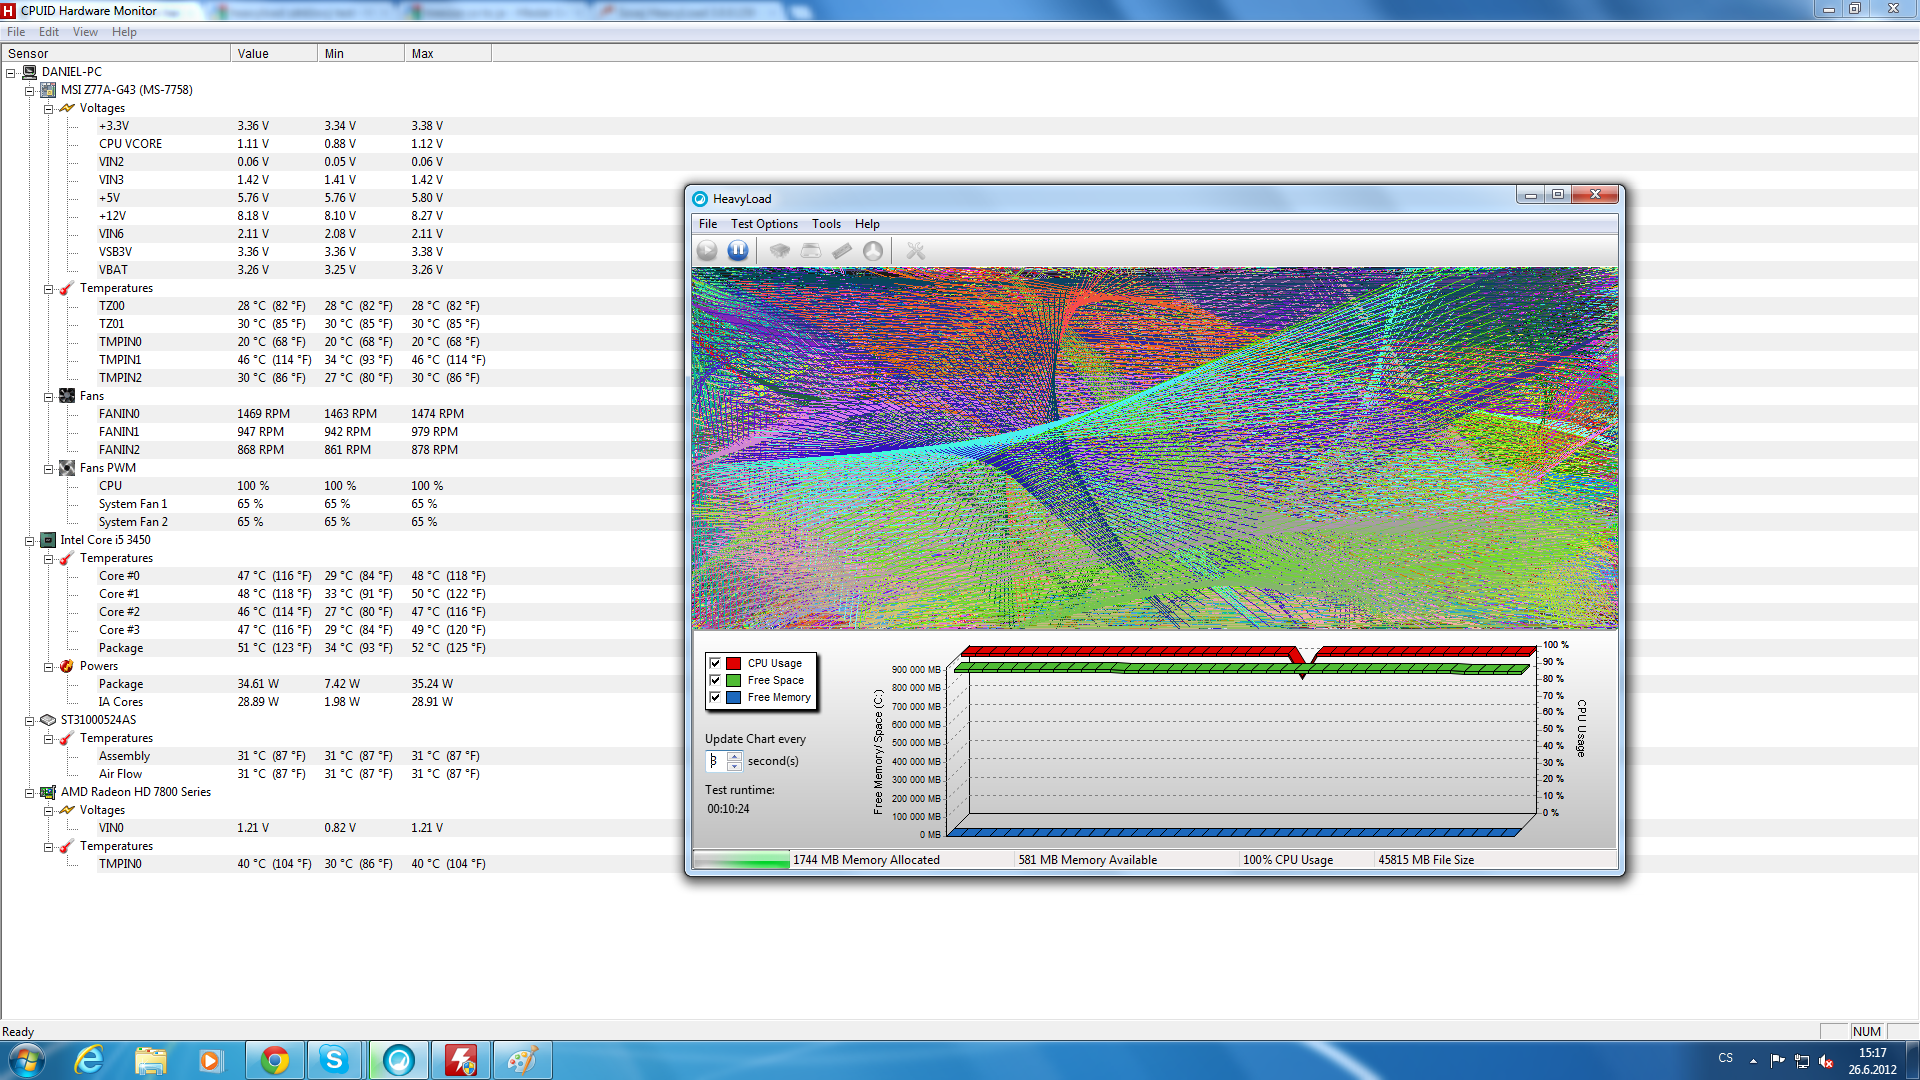1920x1080 pixels.
Task: Open HeavyLoad Tools menu
Action: [x=826, y=224]
